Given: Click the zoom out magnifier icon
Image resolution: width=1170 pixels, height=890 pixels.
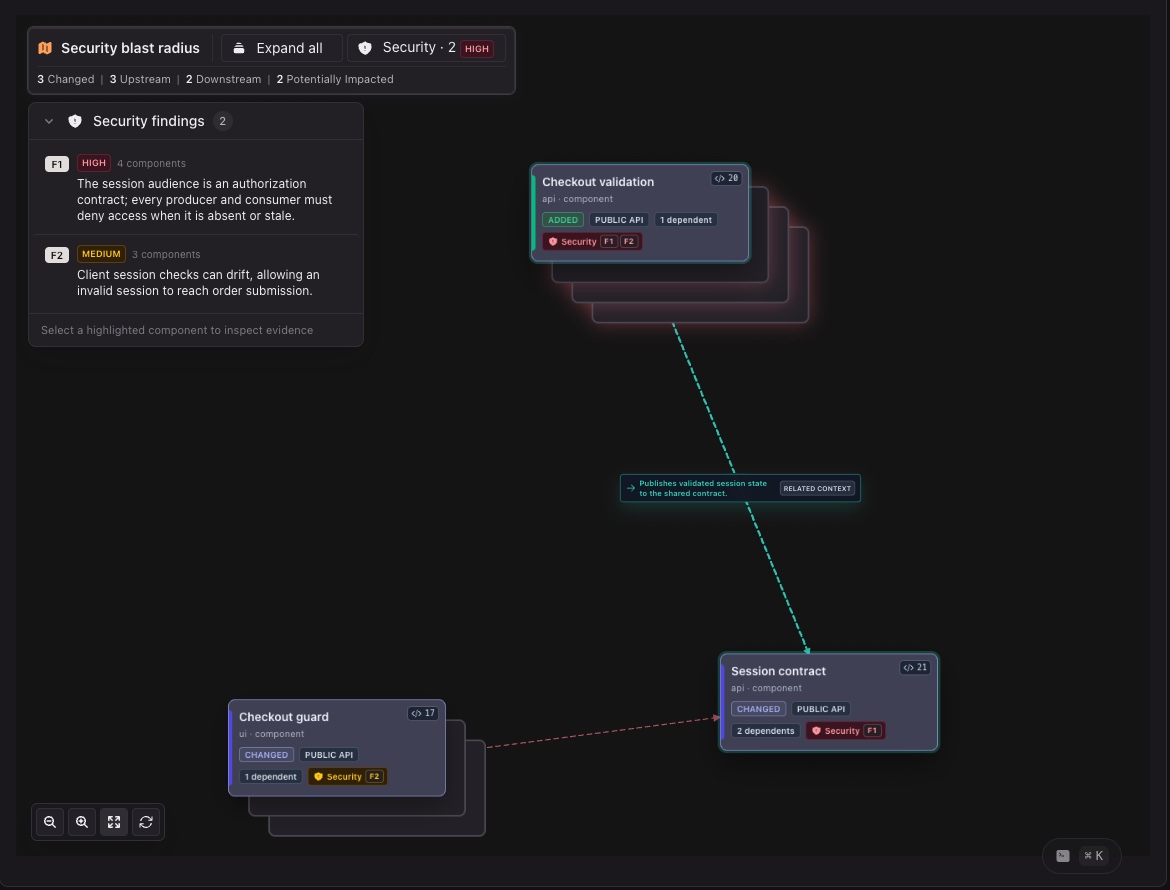Looking at the screenshot, I should click(50, 821).
